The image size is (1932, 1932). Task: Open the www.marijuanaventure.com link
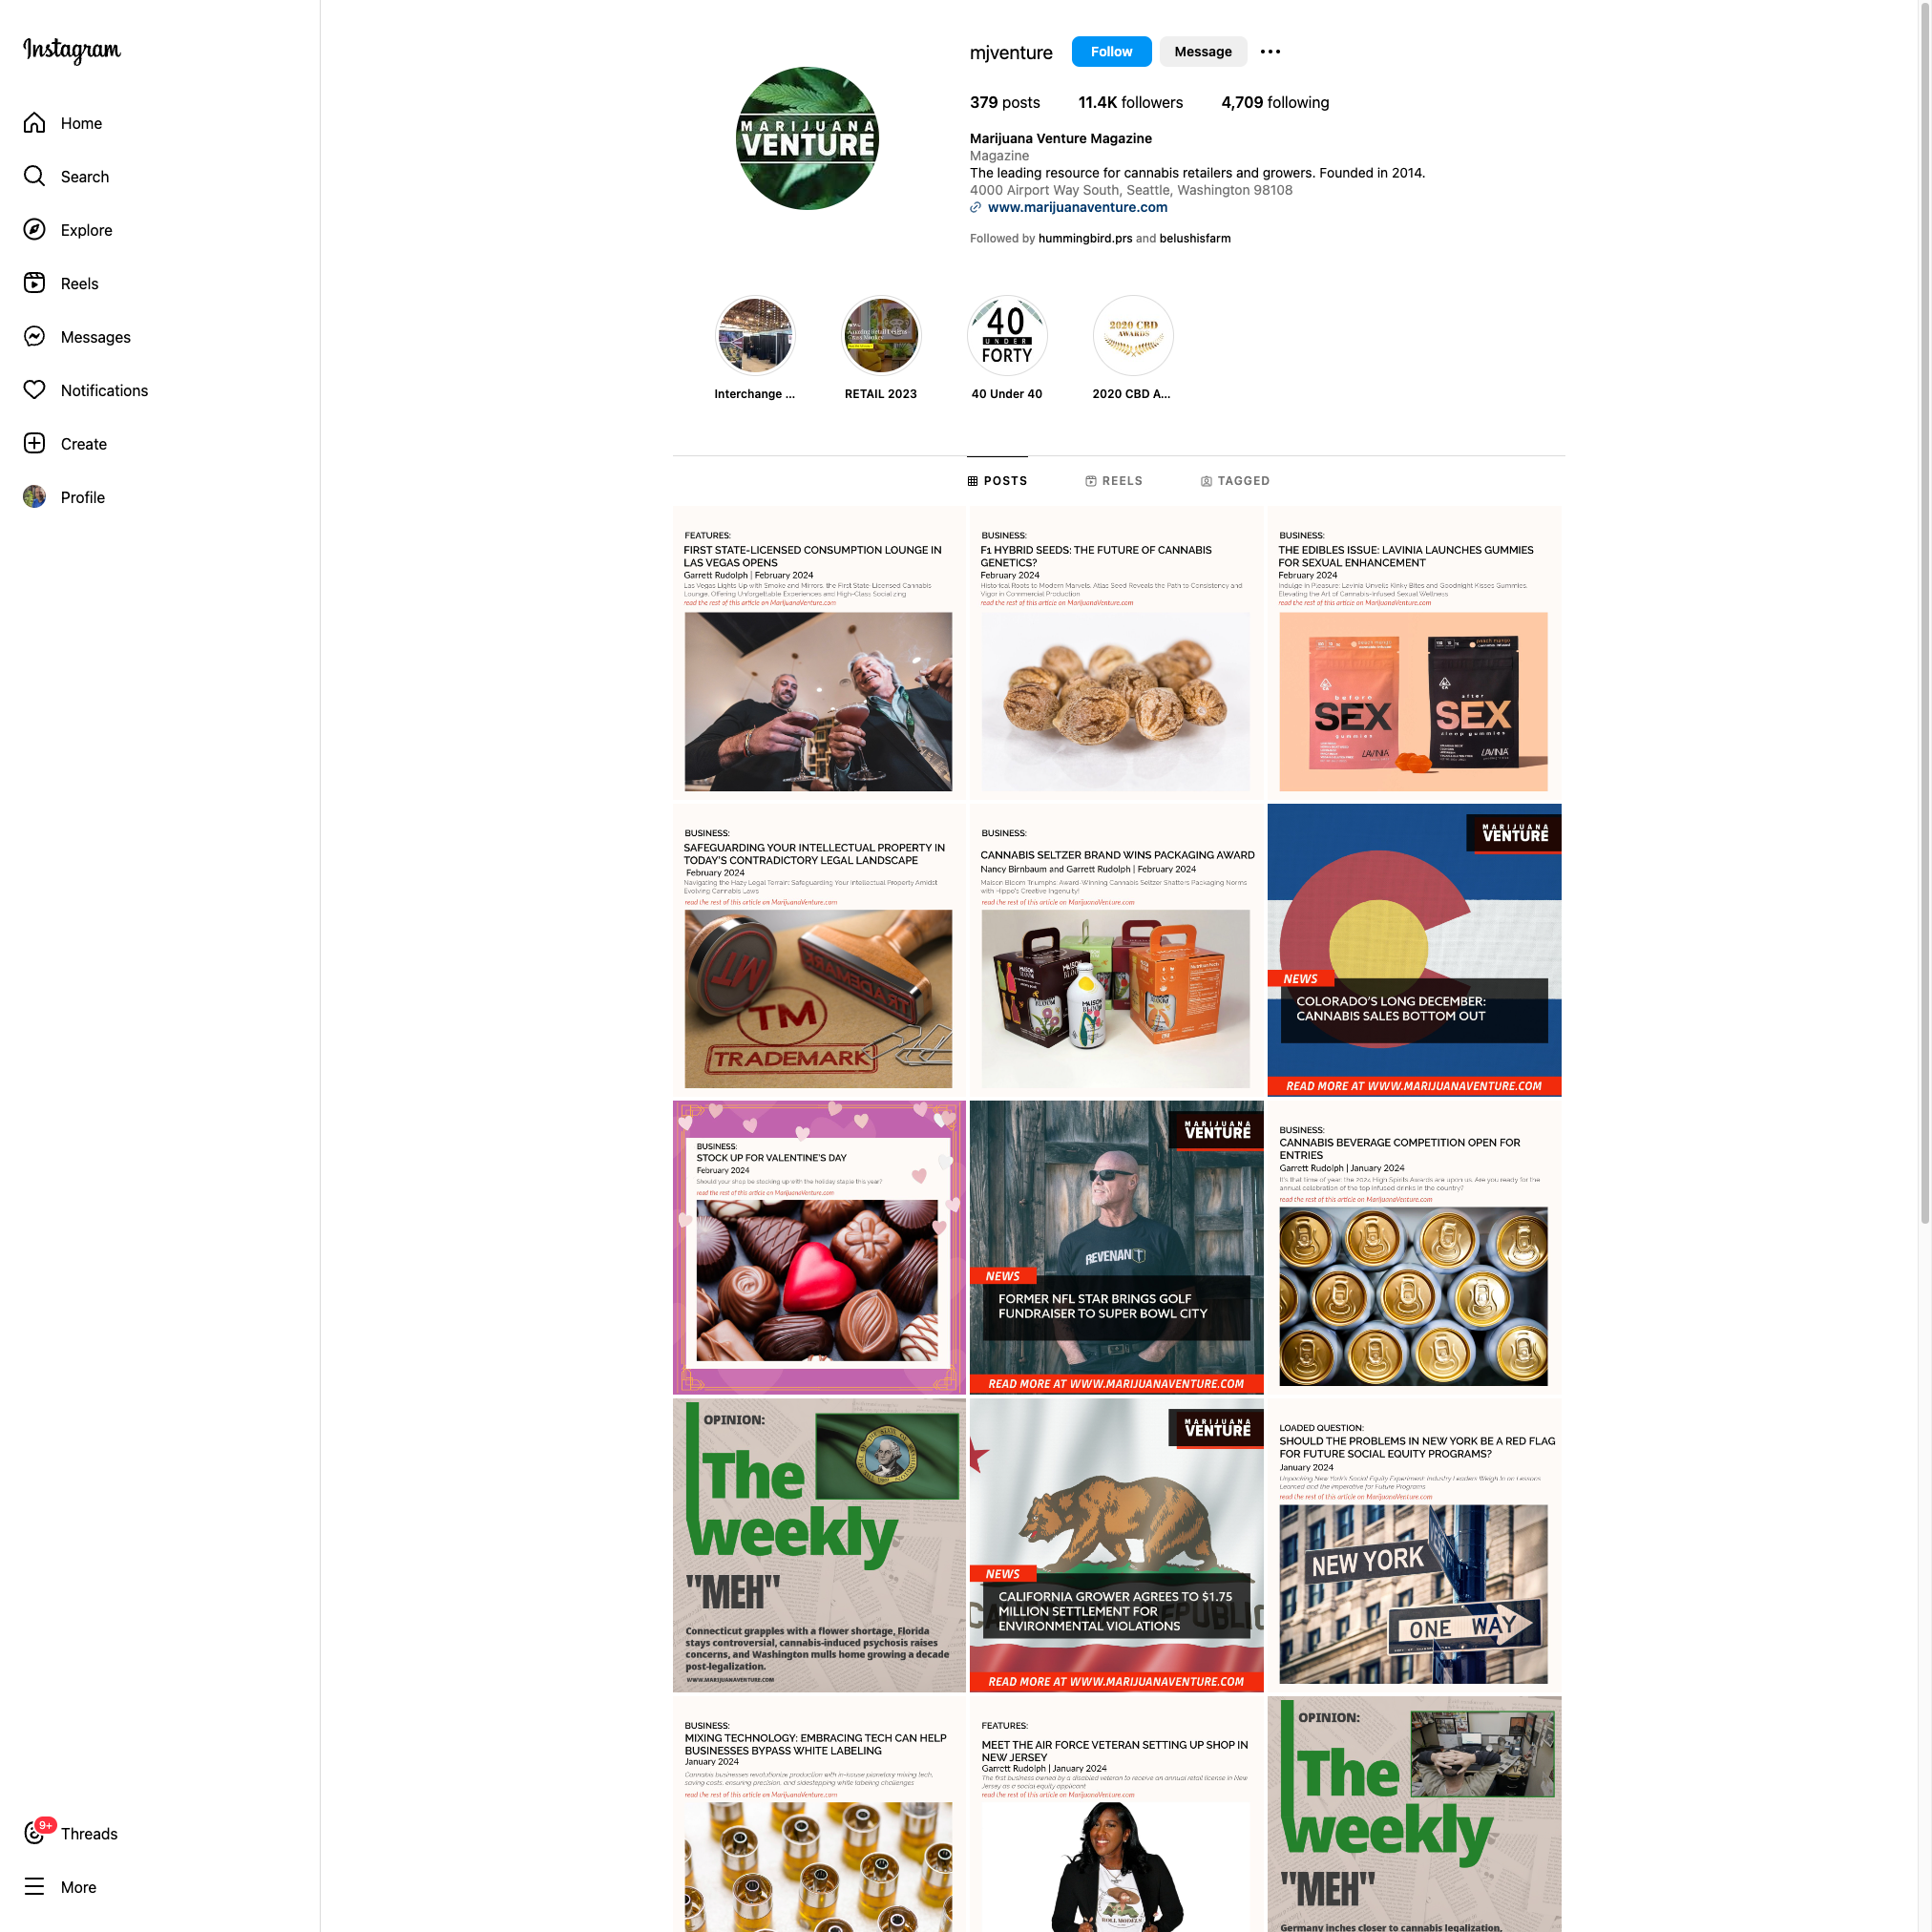1077,207
